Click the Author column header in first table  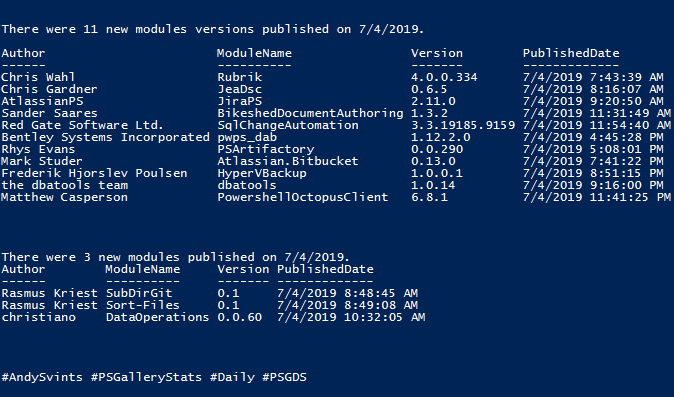coord(23,53)
